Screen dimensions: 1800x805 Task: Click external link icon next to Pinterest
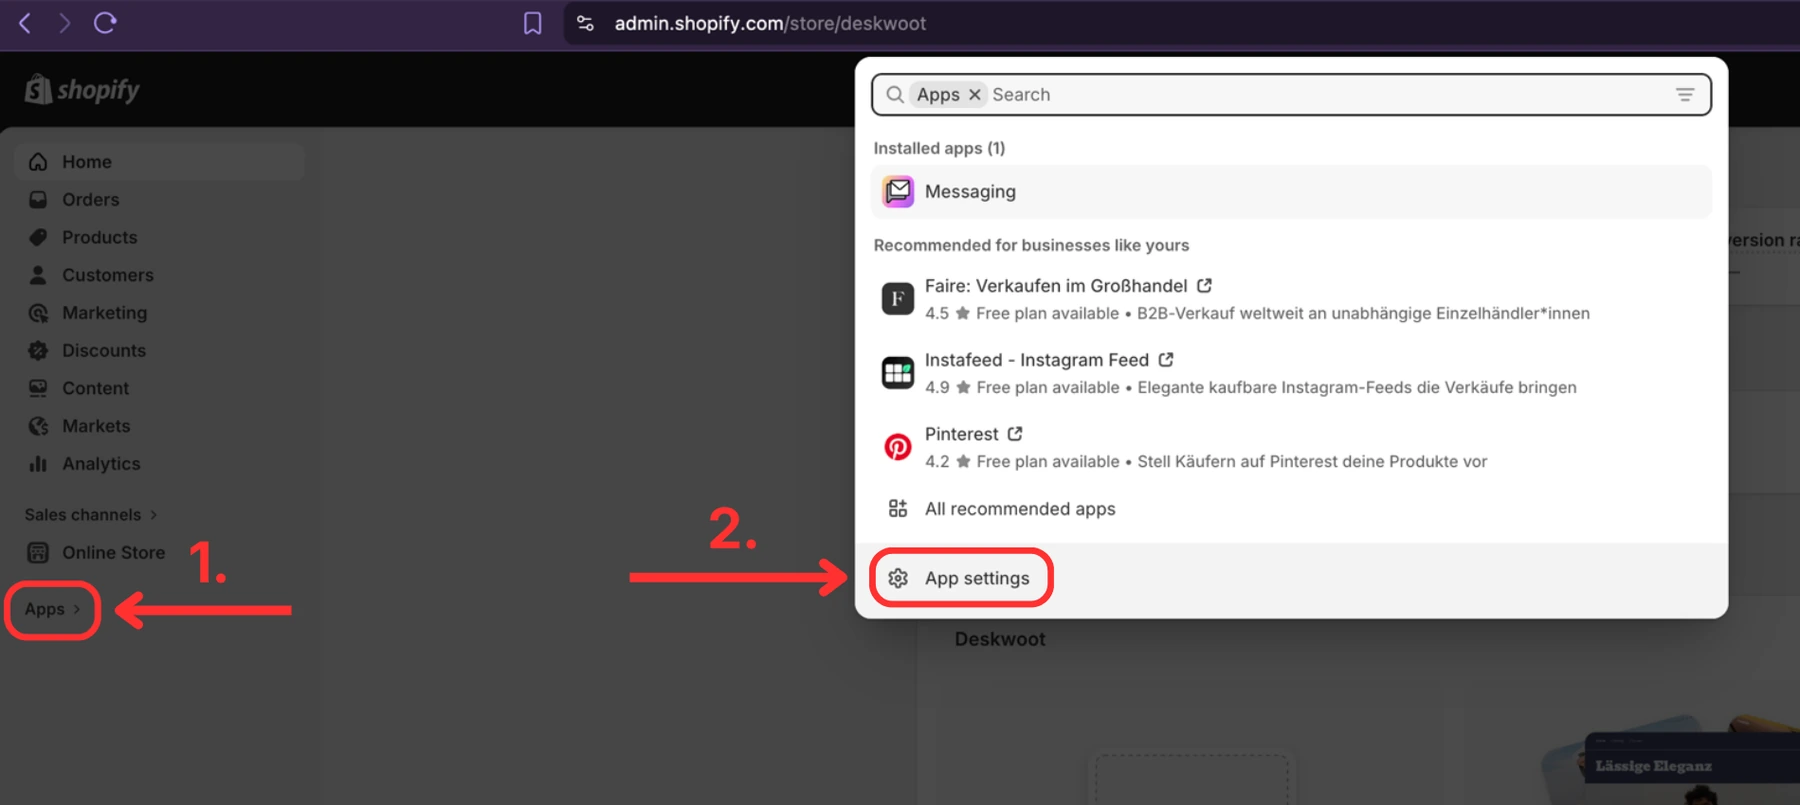coord(1015,434)
